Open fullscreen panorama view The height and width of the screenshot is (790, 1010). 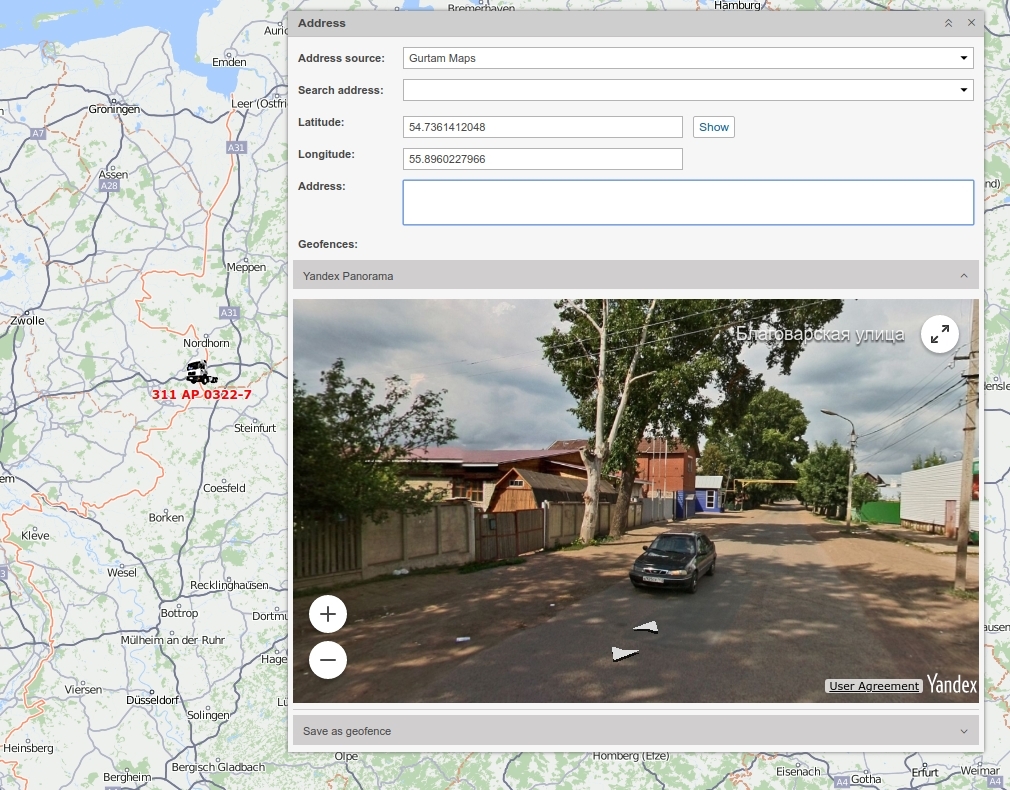coord(939,333)
